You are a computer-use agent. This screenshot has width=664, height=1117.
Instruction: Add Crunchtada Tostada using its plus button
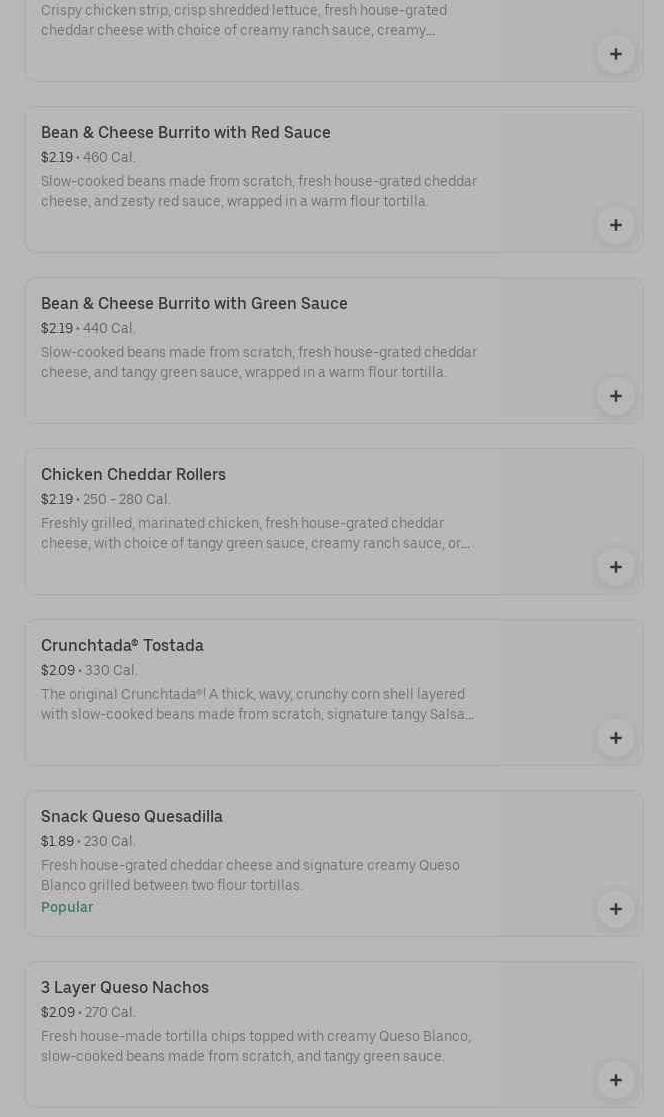coord(615,738)
